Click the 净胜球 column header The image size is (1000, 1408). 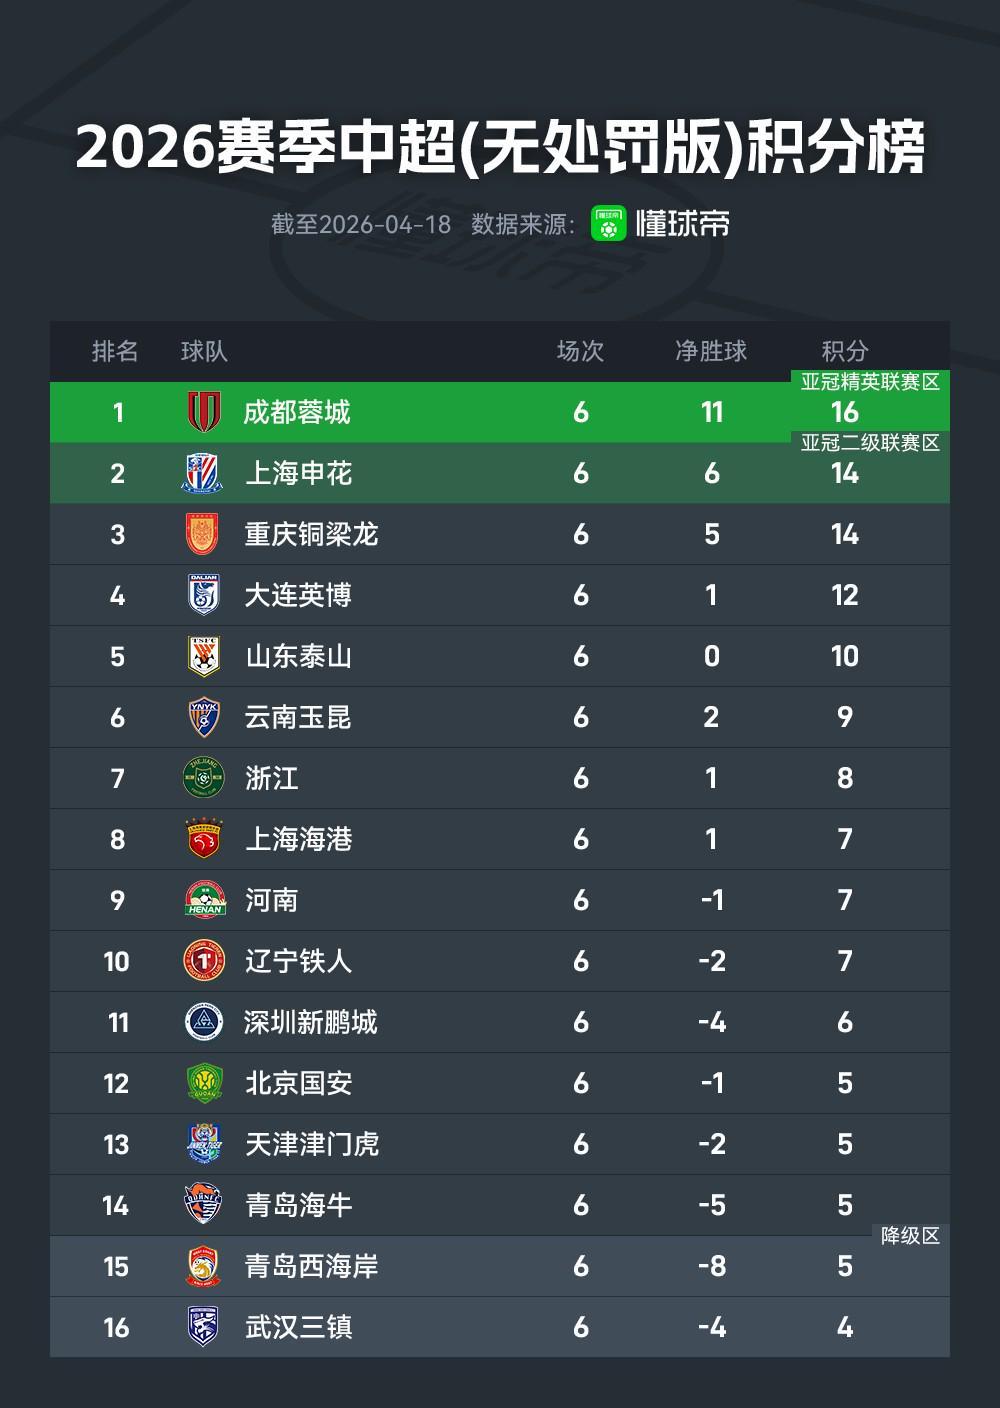(x=711, y=351)
